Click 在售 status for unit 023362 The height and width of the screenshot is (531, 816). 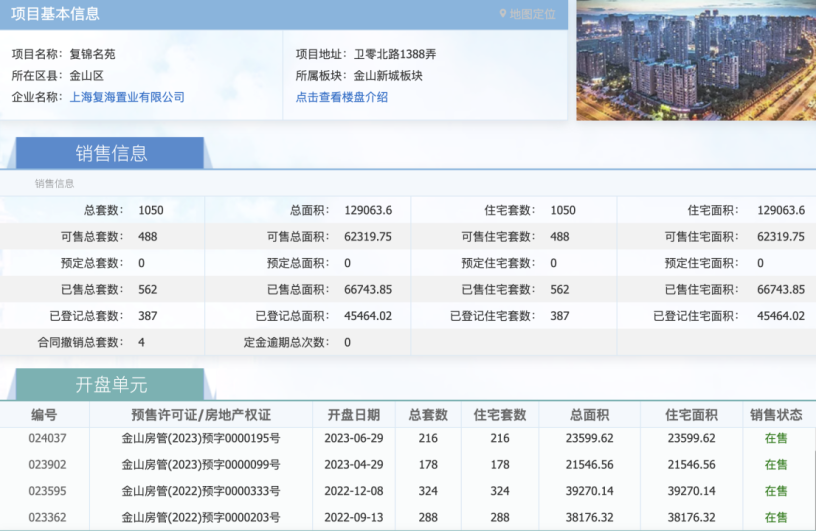pos(776,519)
